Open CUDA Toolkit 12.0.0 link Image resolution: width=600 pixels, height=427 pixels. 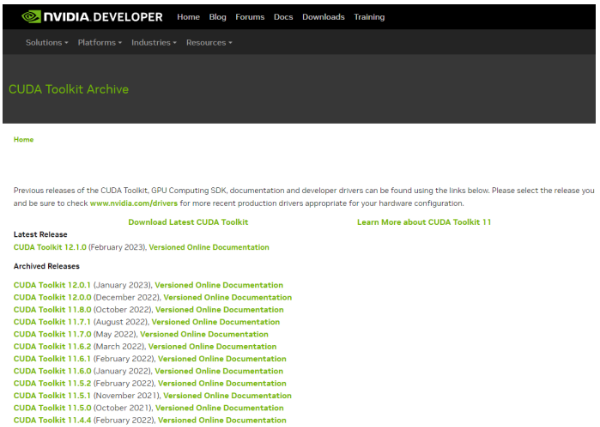coord(52,297)
